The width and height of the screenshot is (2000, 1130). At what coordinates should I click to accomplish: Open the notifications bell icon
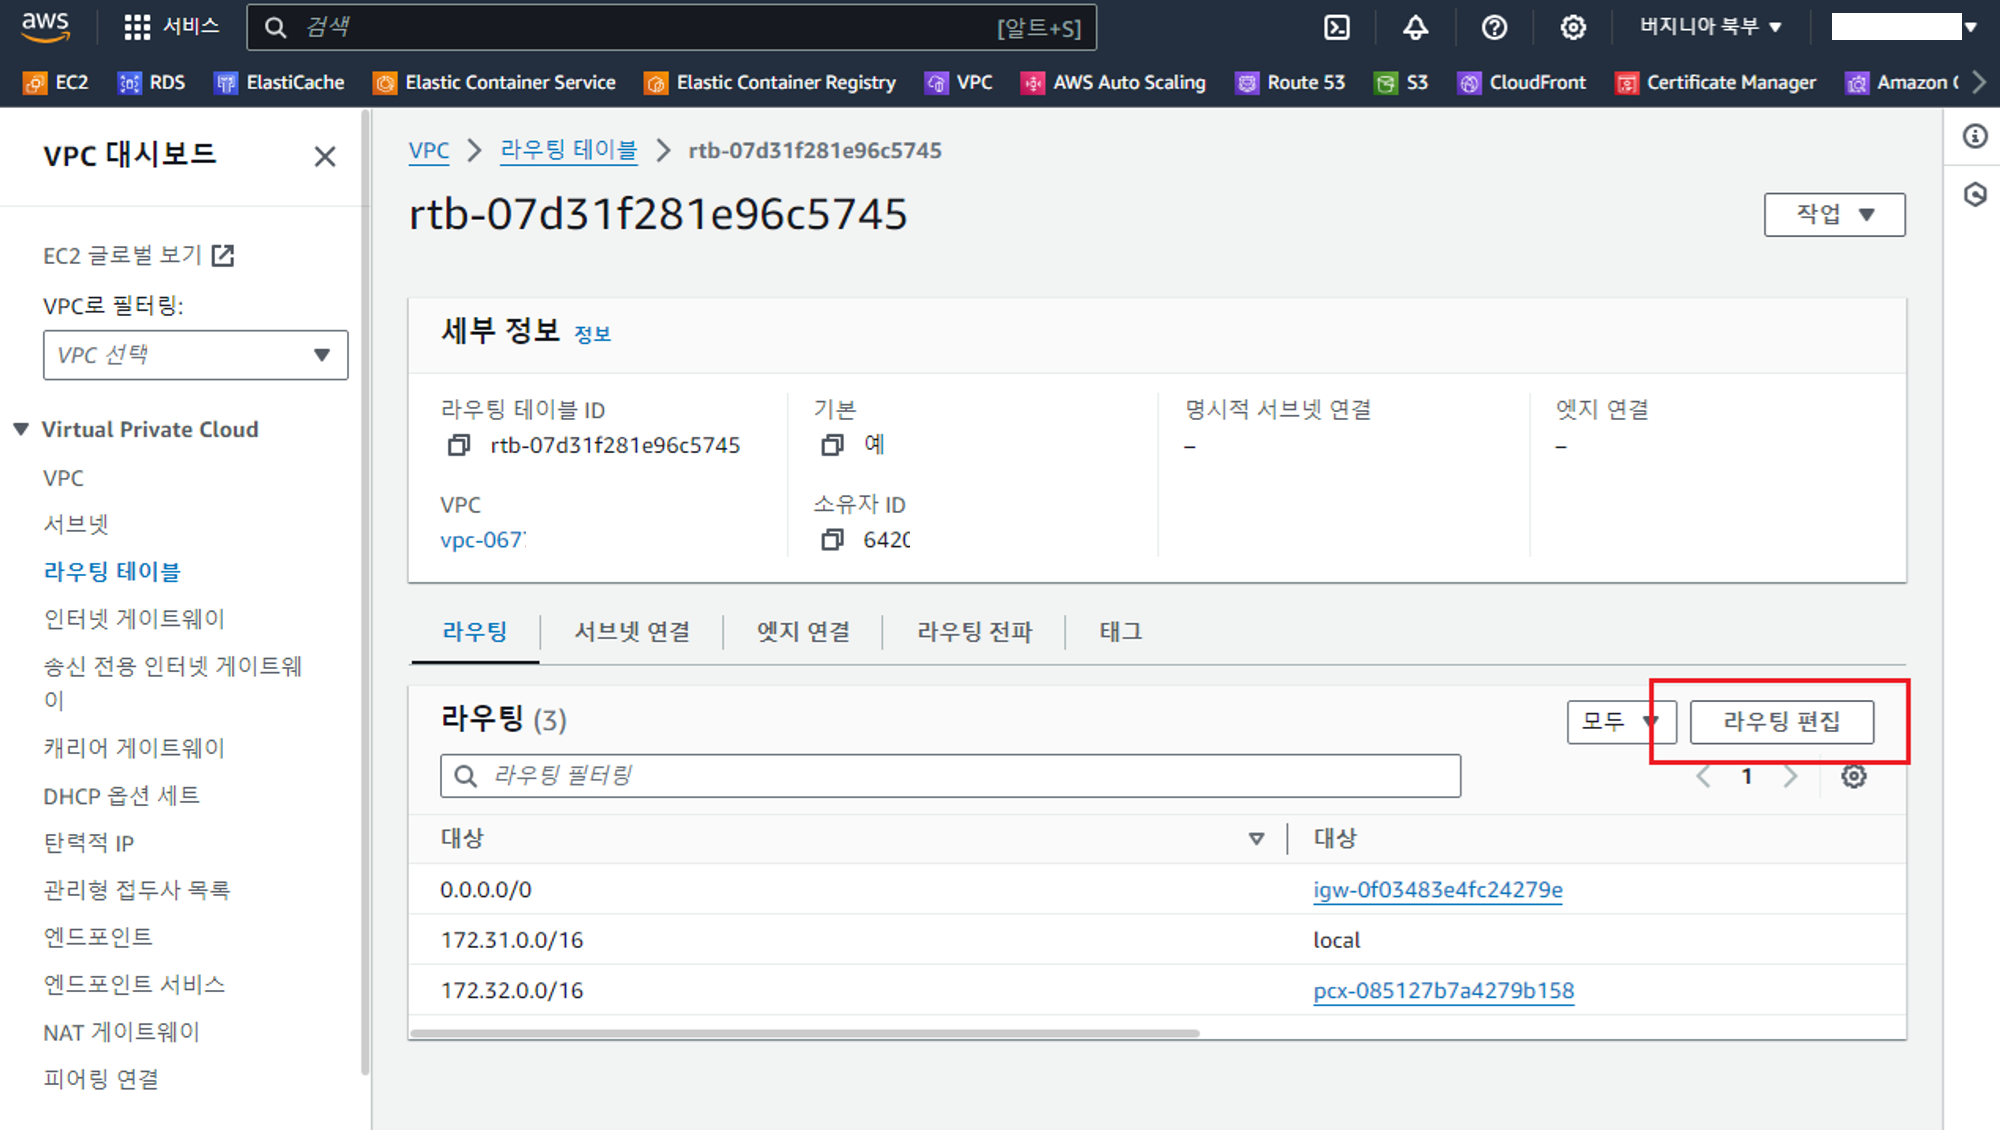click(x=1415, y=27)
